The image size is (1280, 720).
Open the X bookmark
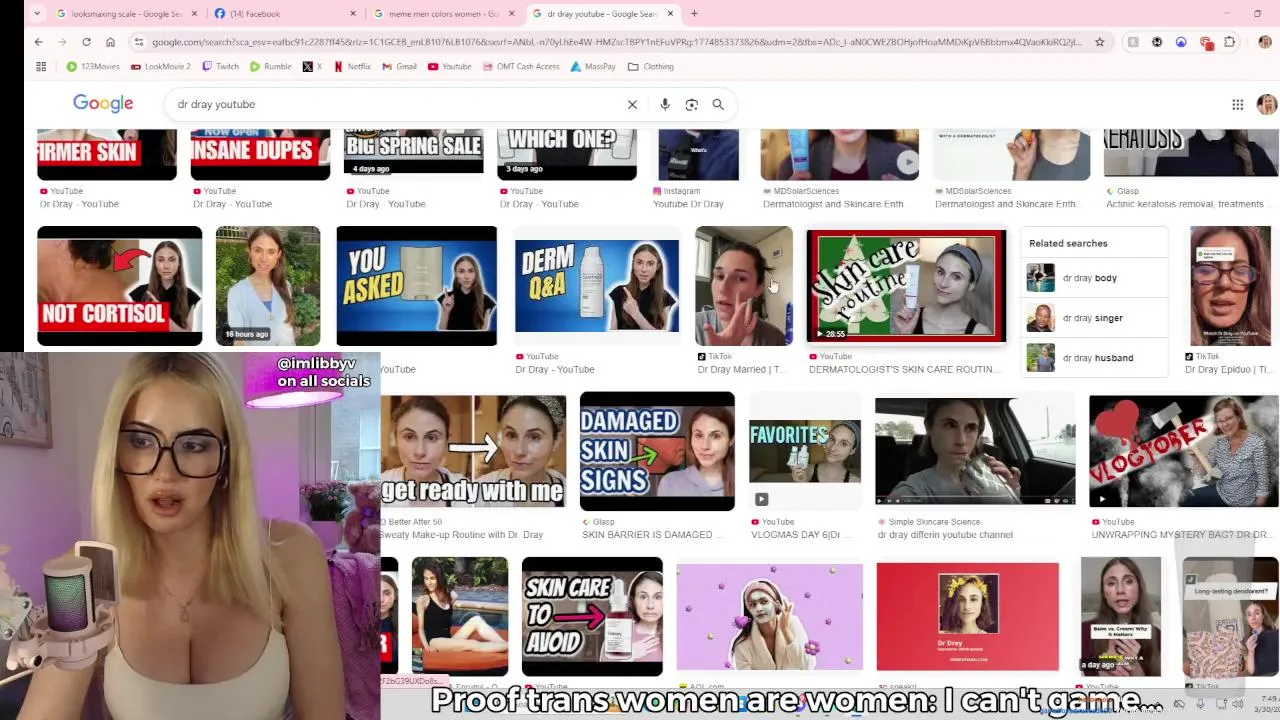pyautogui.click(x=312, y=66)
